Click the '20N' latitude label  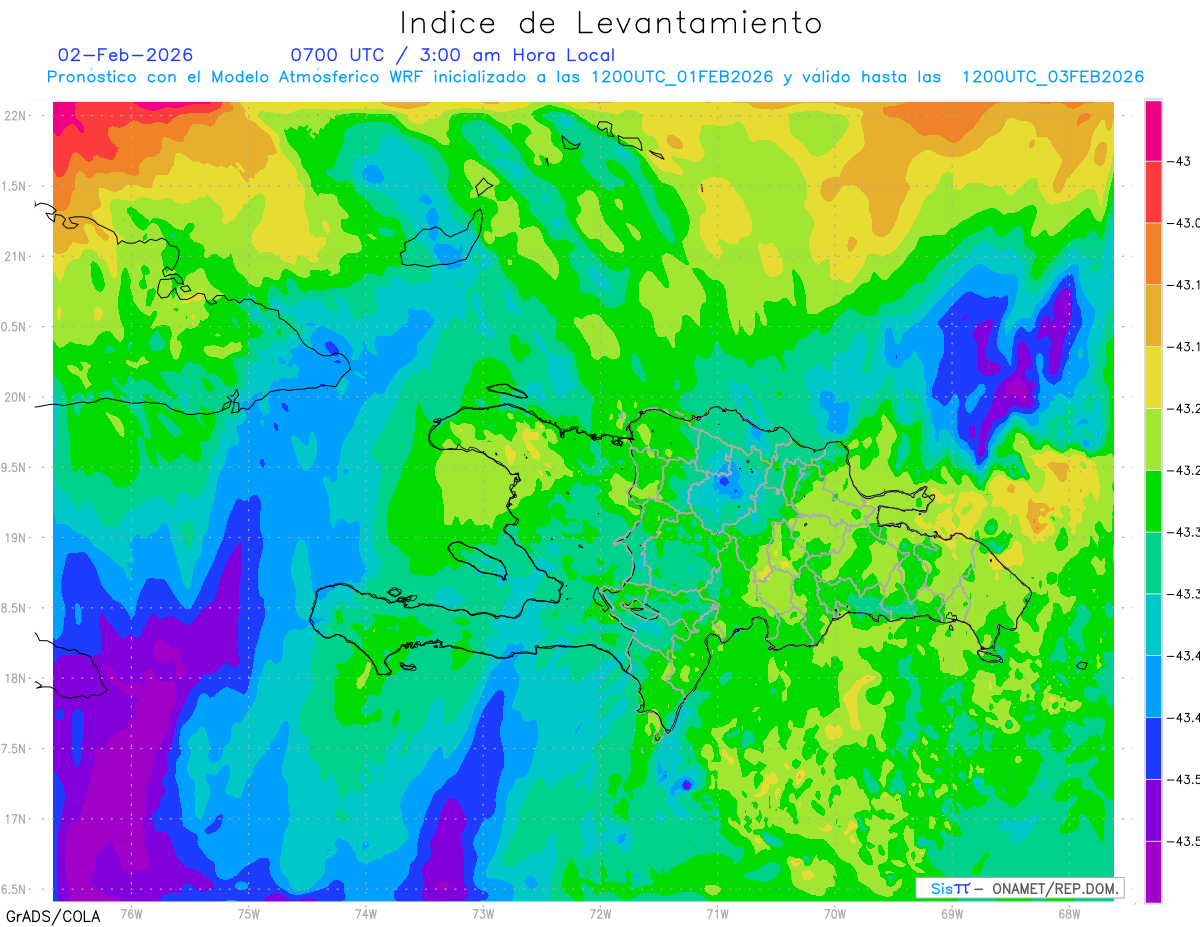tap(16, 397)
